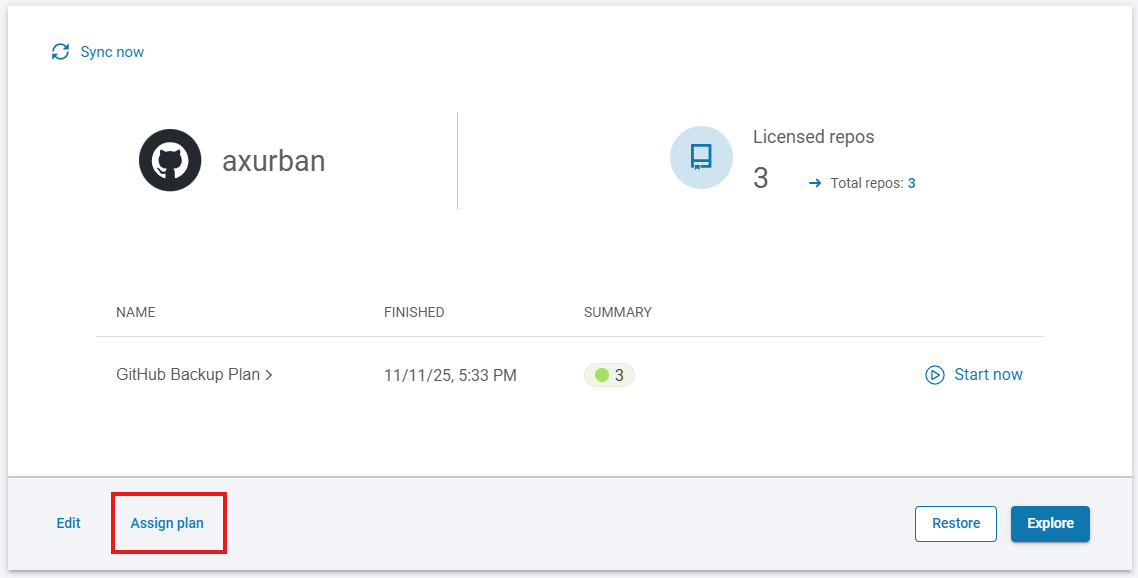Click Edit in the bottom bar
Image resolution: width=1138 pixels, height=578 pixels.
tap(68, 523)
